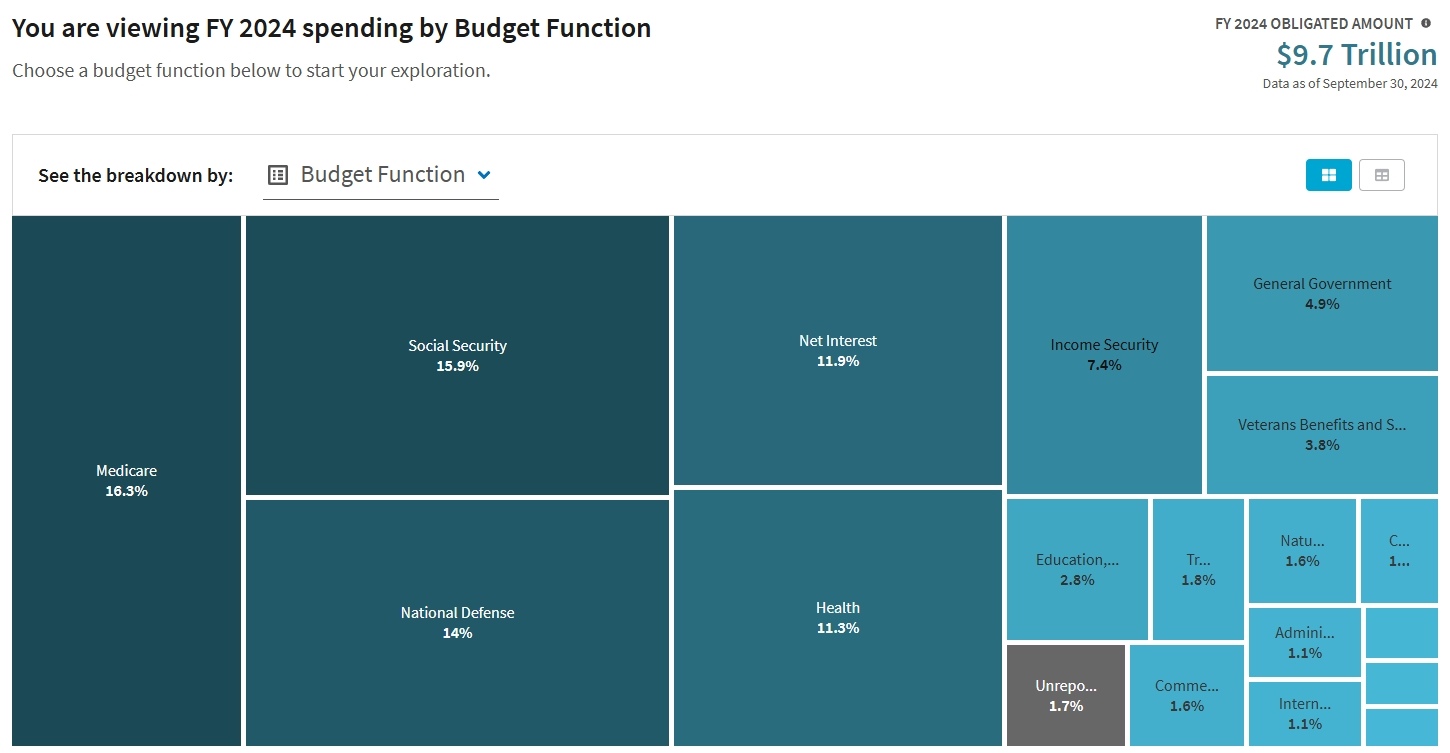Choose the Net Interest 11.9% tile
The width and height of the screenshot is (1450, 753).
tap(837, 350)
